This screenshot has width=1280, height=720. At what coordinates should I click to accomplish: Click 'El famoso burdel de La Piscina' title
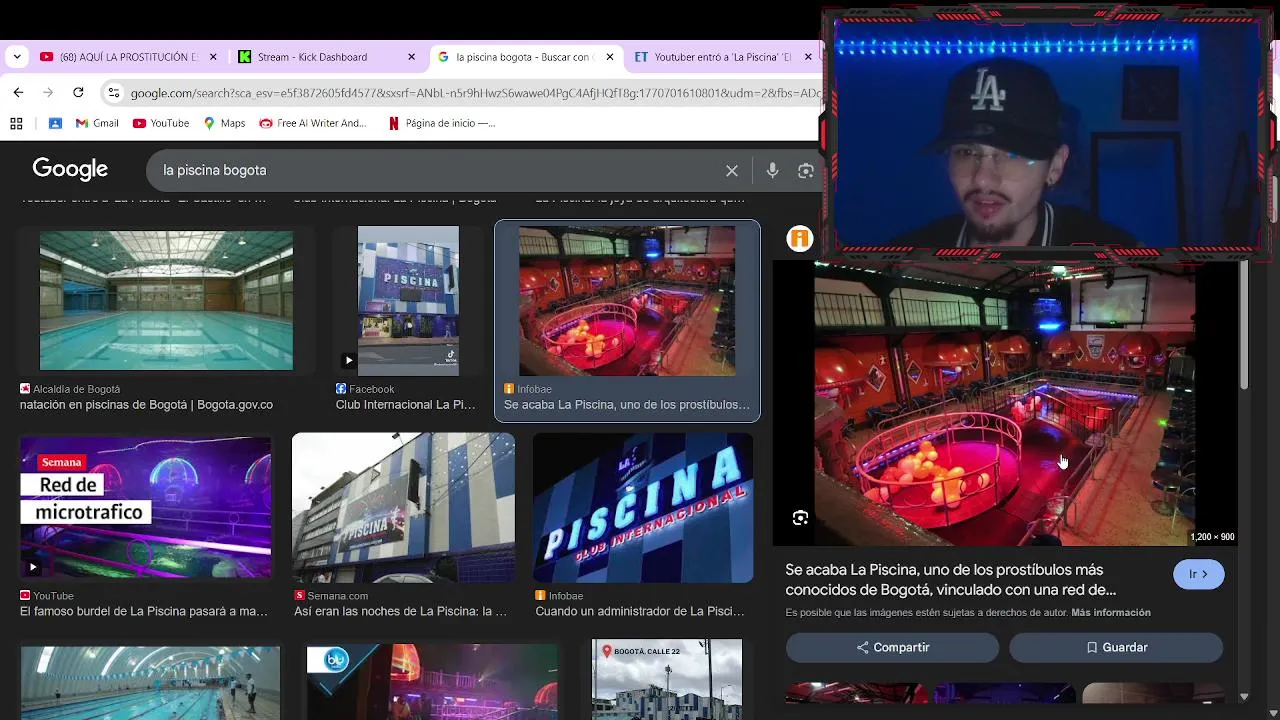[144, 611]
